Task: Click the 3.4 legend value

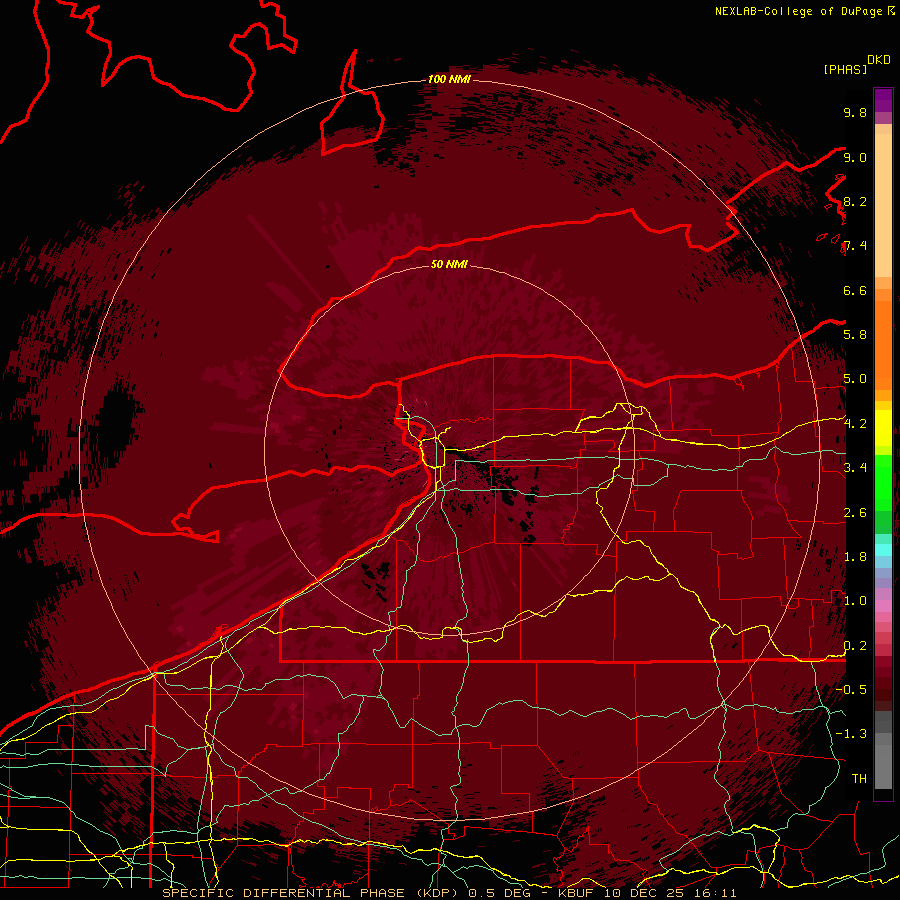Action: [x=855, y=467]
